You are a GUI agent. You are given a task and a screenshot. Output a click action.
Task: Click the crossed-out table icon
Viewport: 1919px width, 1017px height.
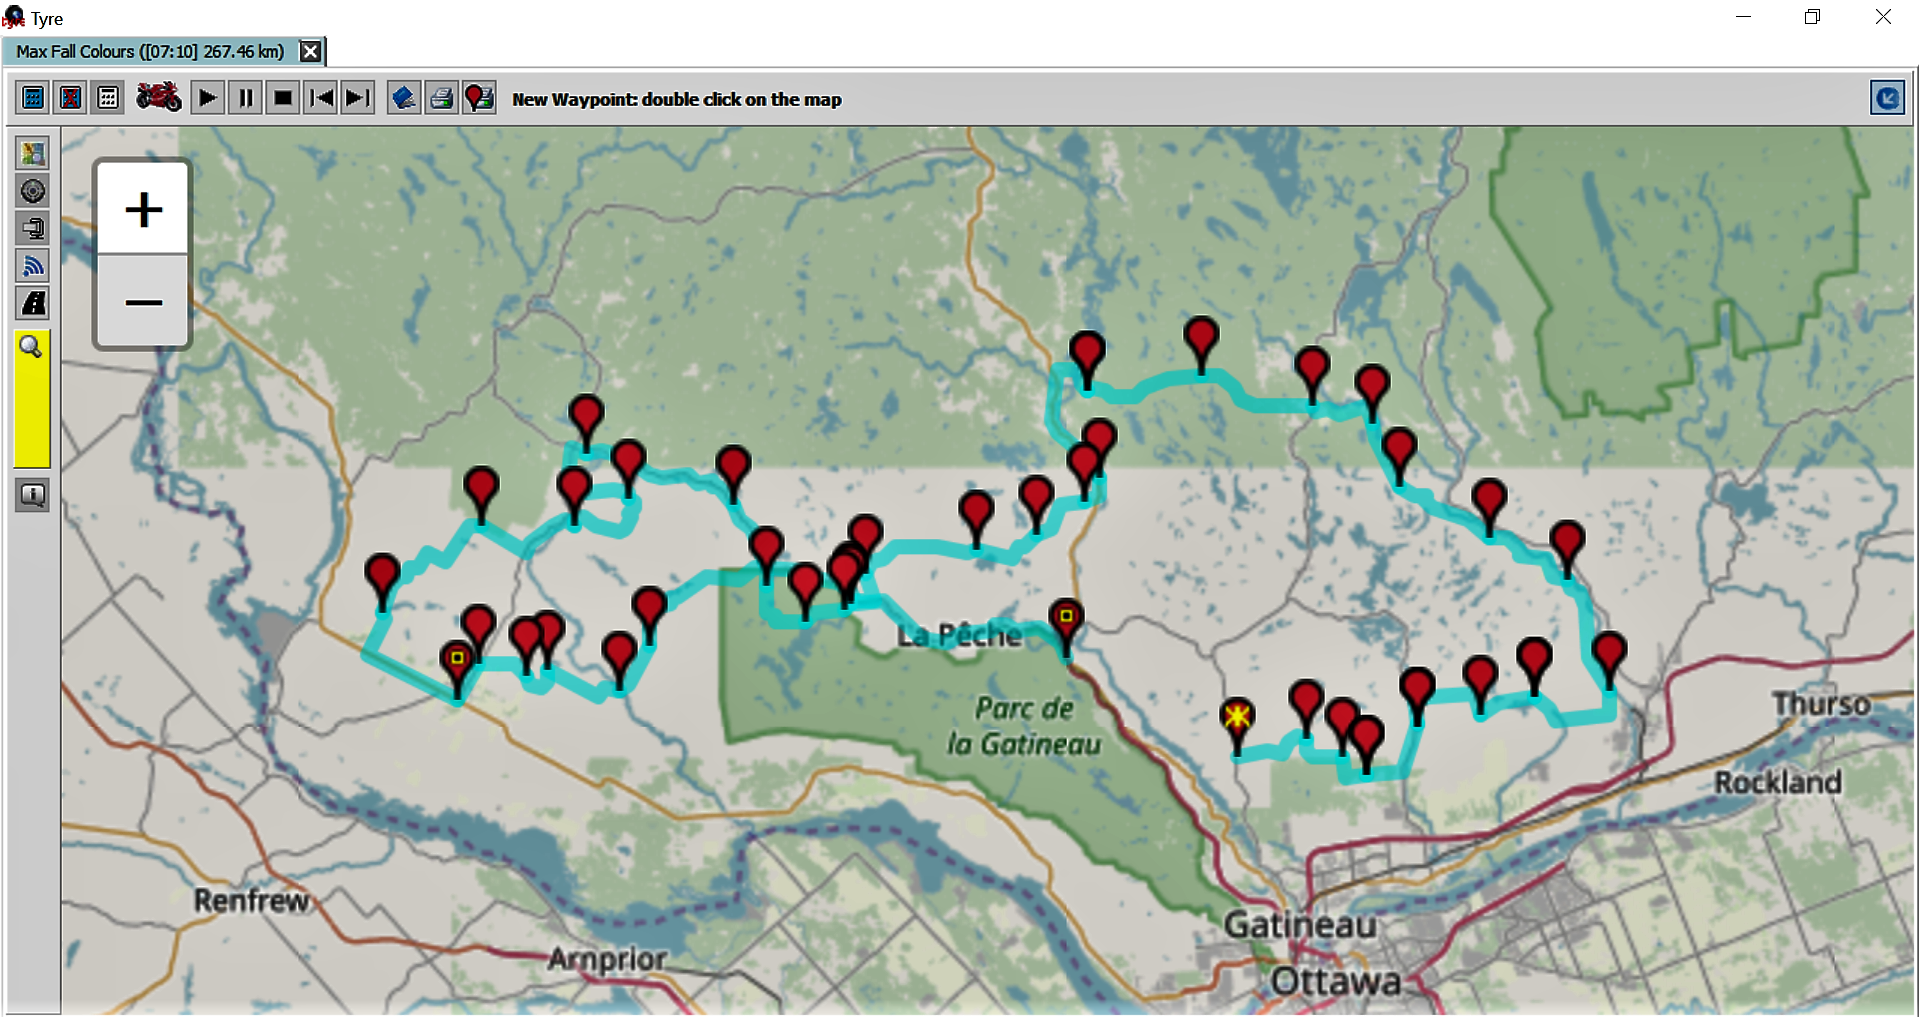coord(71,98)
